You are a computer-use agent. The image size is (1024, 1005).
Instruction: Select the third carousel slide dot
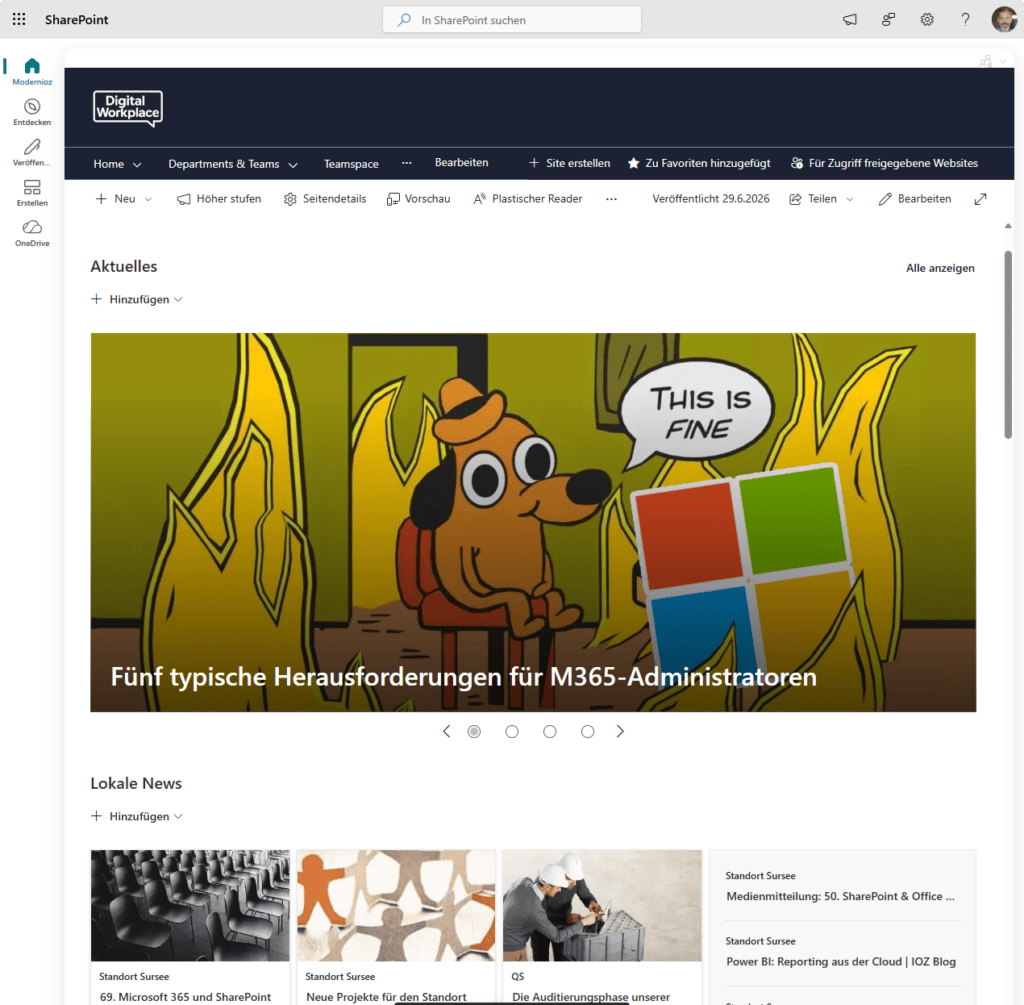pos(550,731)
